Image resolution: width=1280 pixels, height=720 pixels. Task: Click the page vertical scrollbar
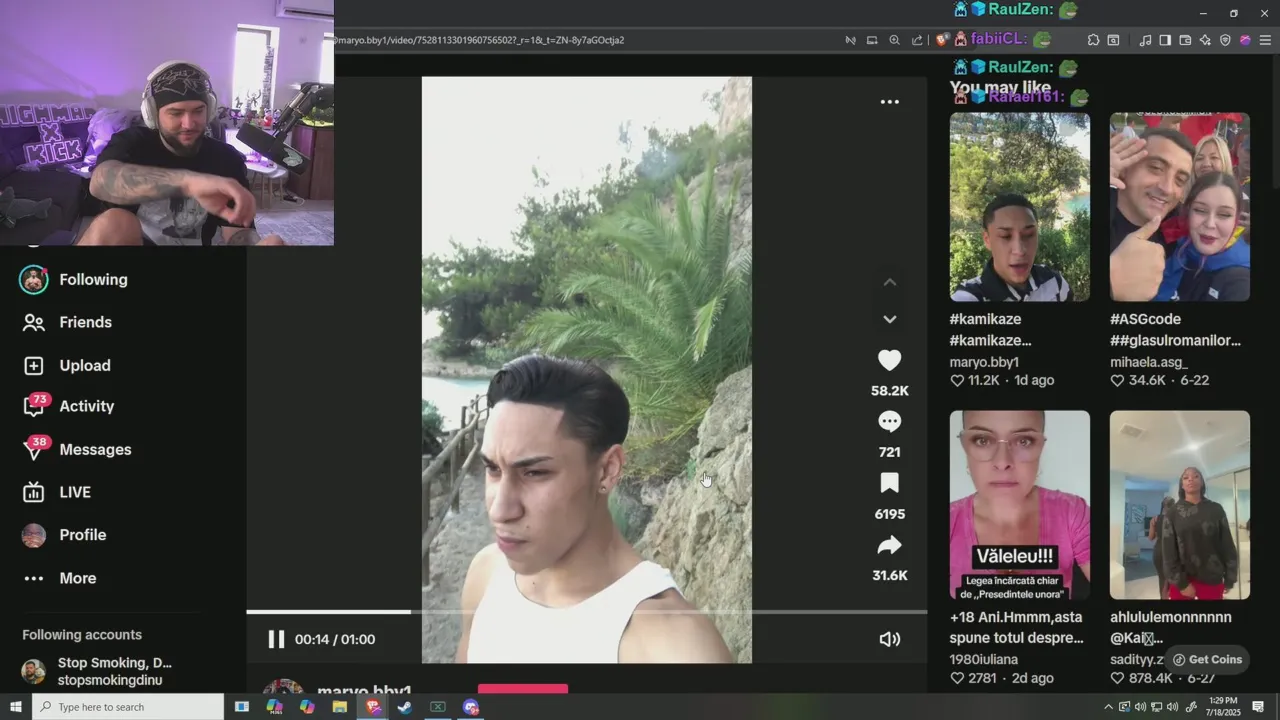(1274, 120)
